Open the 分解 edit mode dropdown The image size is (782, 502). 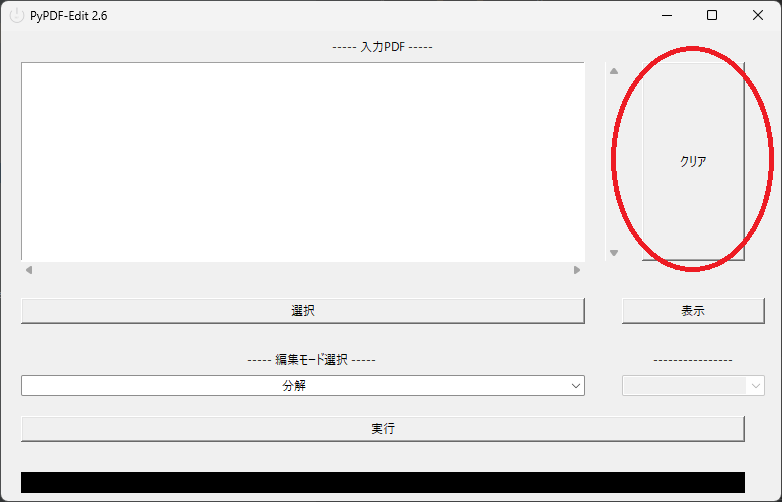pos(303,385)
